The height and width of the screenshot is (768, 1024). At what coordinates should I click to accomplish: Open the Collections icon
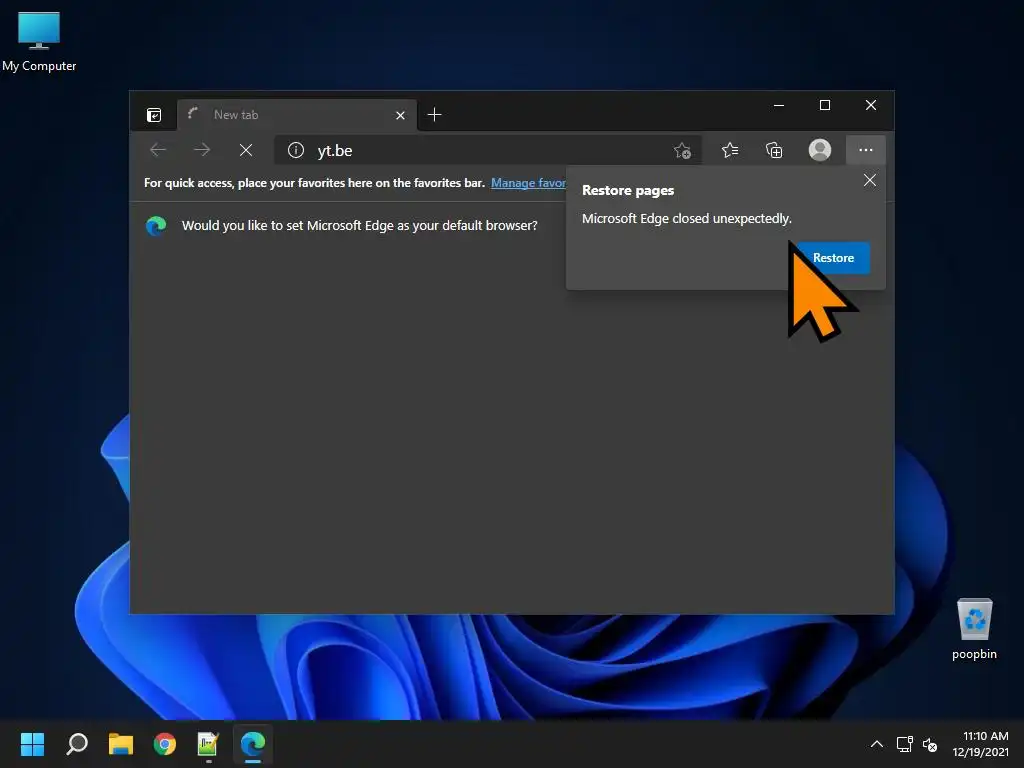coord(774,150)
